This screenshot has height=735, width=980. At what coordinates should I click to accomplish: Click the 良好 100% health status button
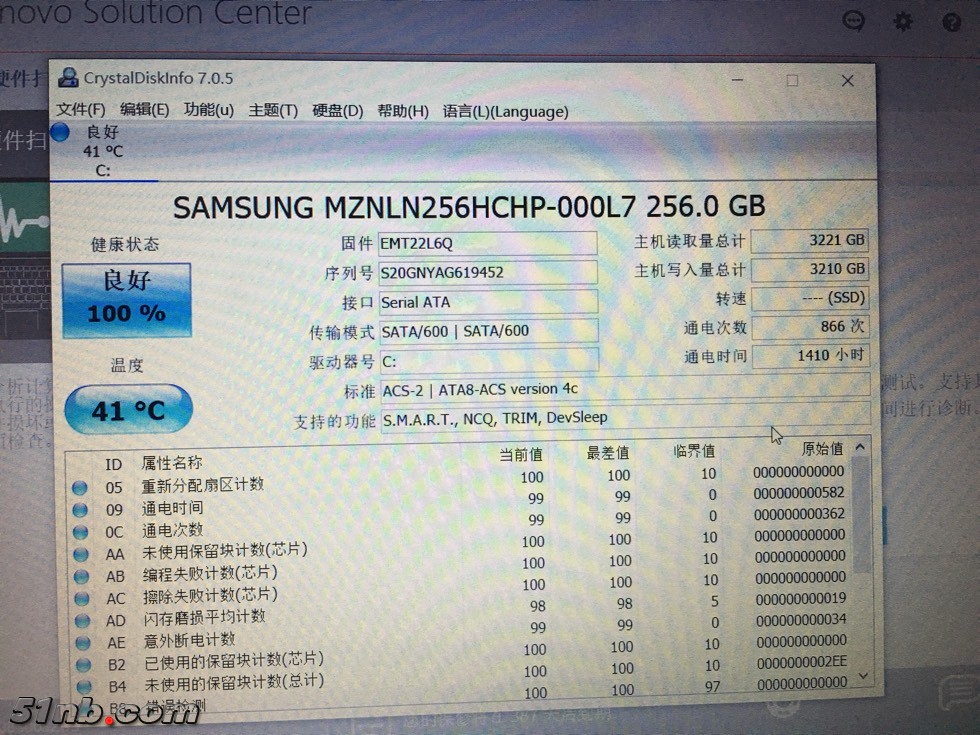127,300
